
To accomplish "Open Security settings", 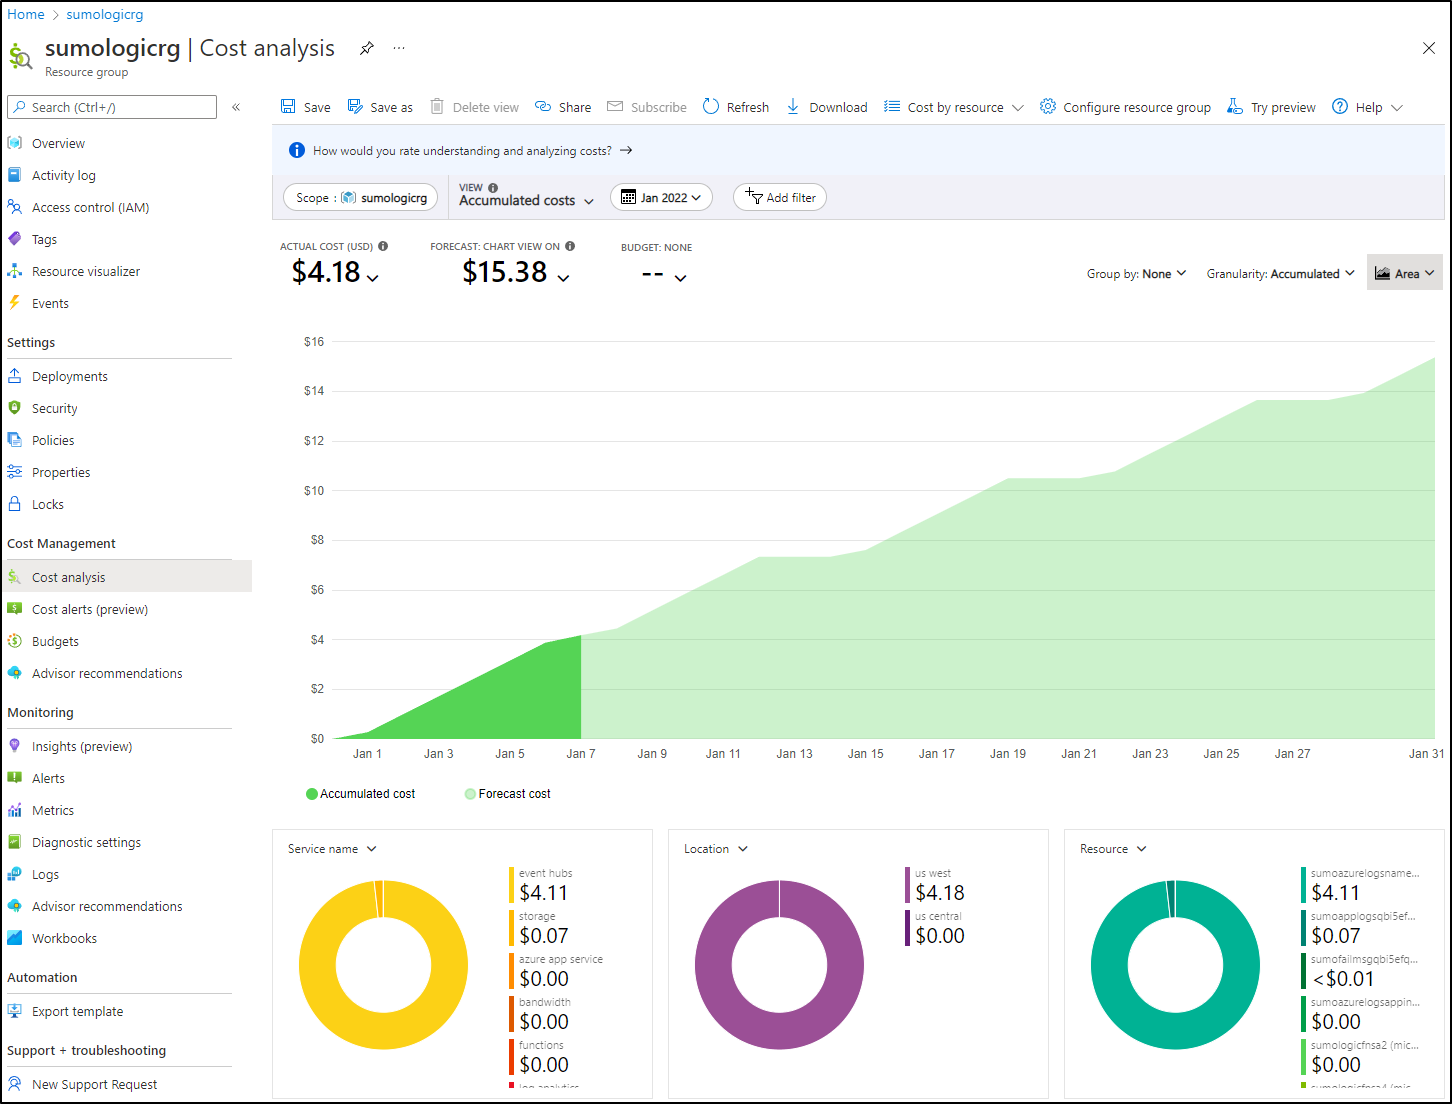I will [x=55, y=409].
